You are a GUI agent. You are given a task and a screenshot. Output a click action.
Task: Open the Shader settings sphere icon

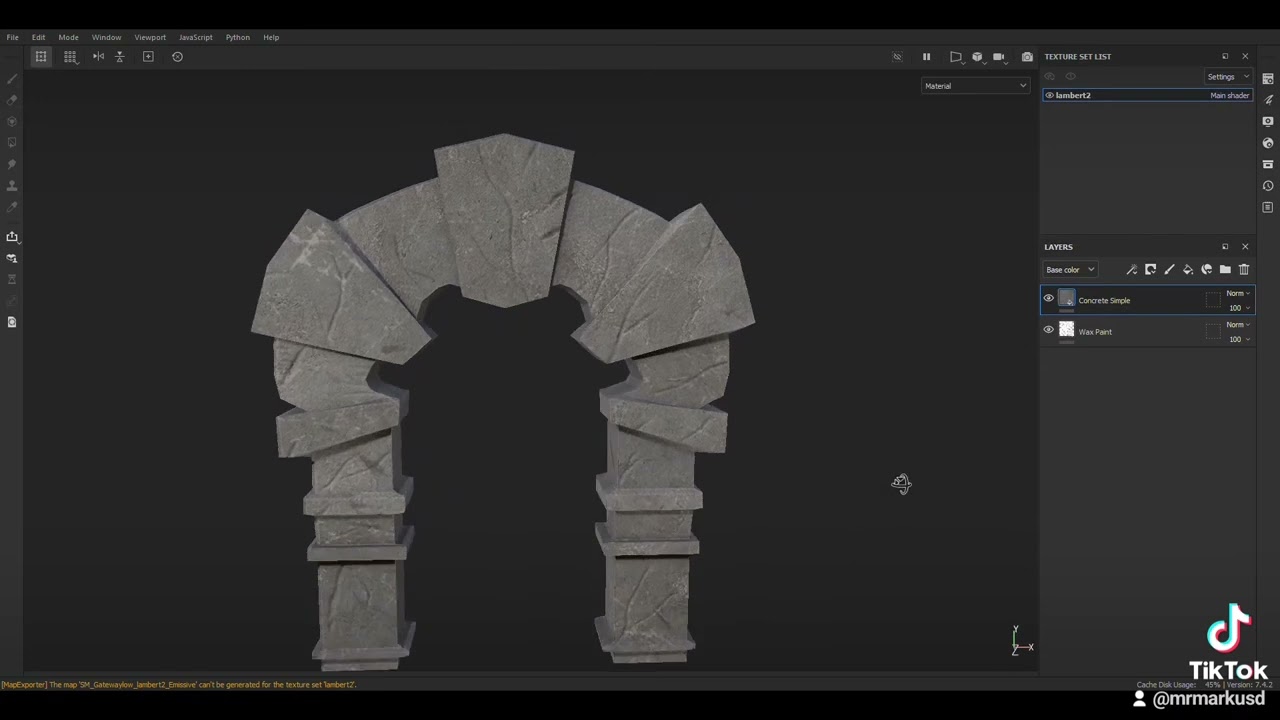(x=1268, y=143)
